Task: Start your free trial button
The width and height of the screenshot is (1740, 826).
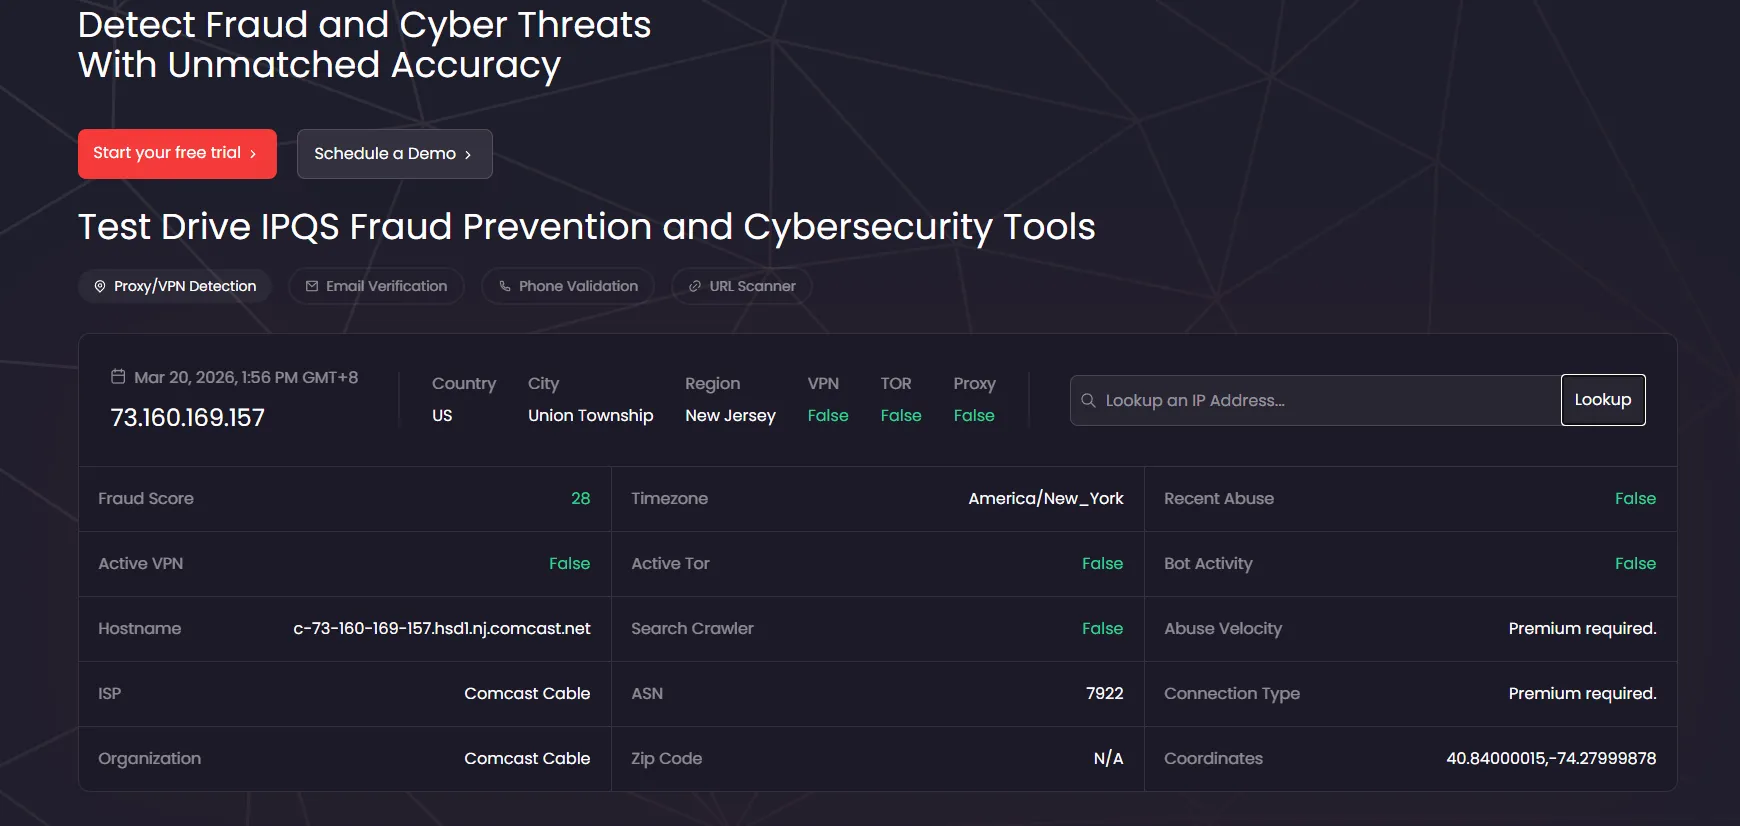Action: pyautogui.click(x=177, y=154)
